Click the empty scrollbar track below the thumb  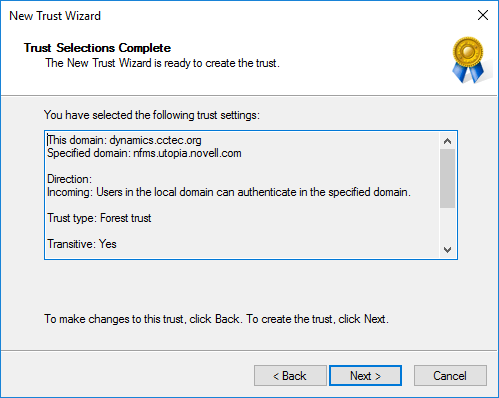[447, 225]
